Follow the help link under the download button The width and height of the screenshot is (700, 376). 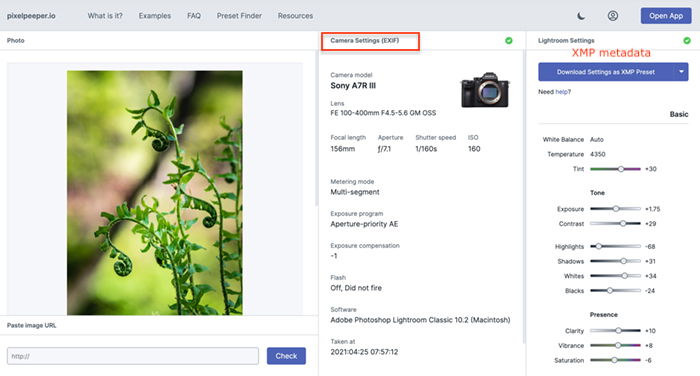562,92
